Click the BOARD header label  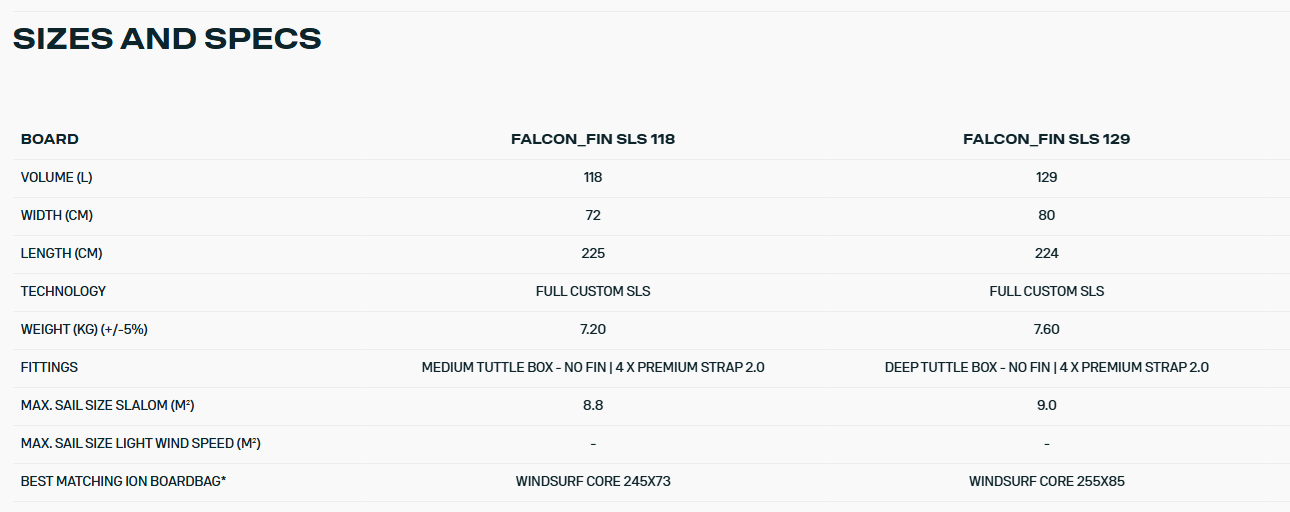click(50, 139)
